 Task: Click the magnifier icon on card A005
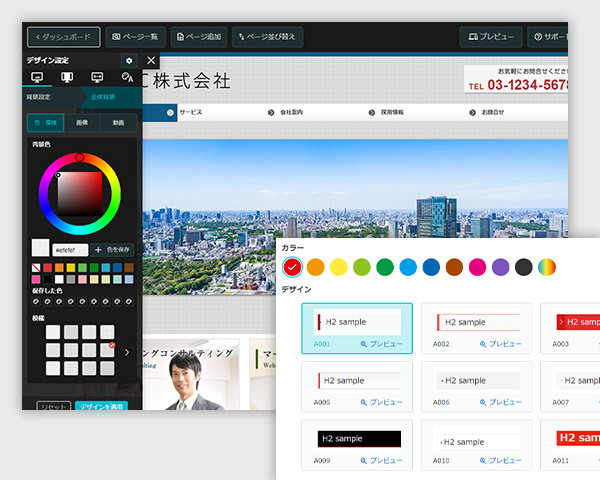click(364, 402)
